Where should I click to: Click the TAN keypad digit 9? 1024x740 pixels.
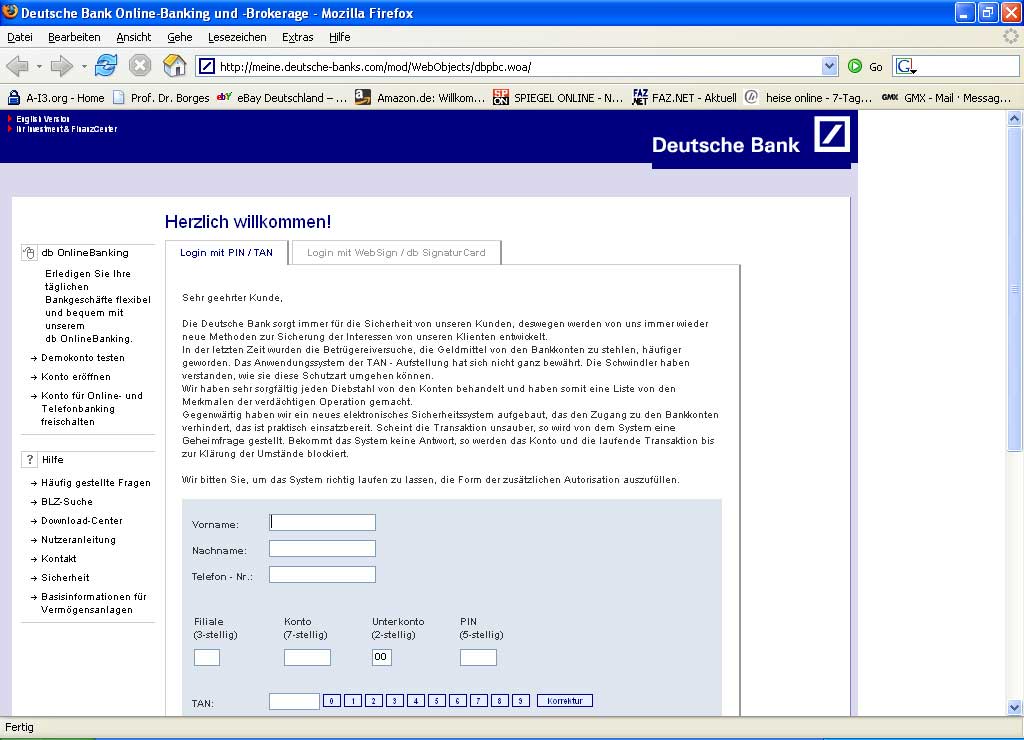click(520, 701)
